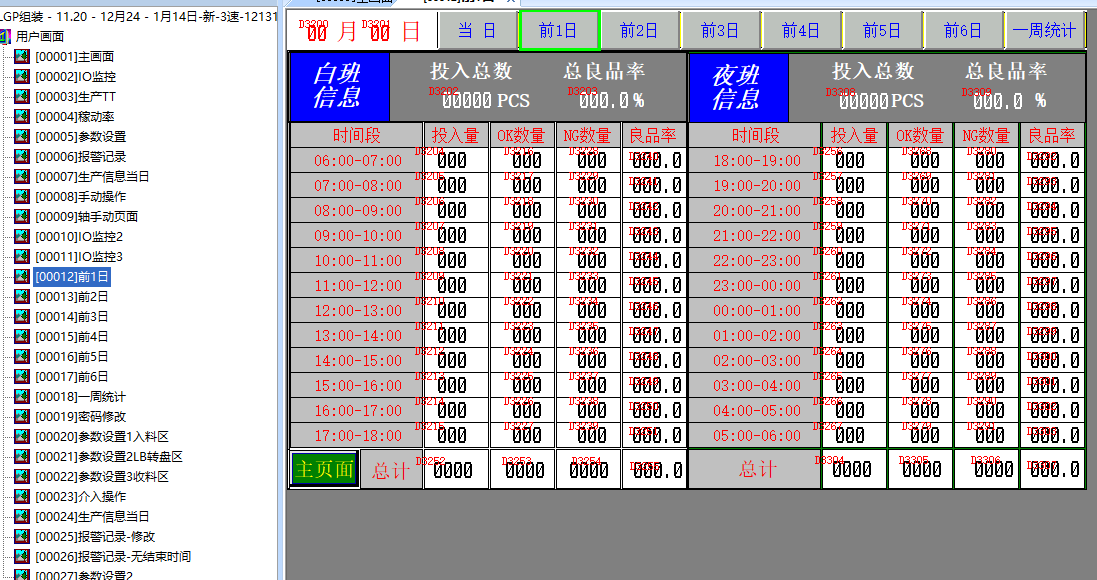The width and height of the screenshot is (1097, 580).
Task: Click the icon beside [00001]主画面
Action: [22, 57]
